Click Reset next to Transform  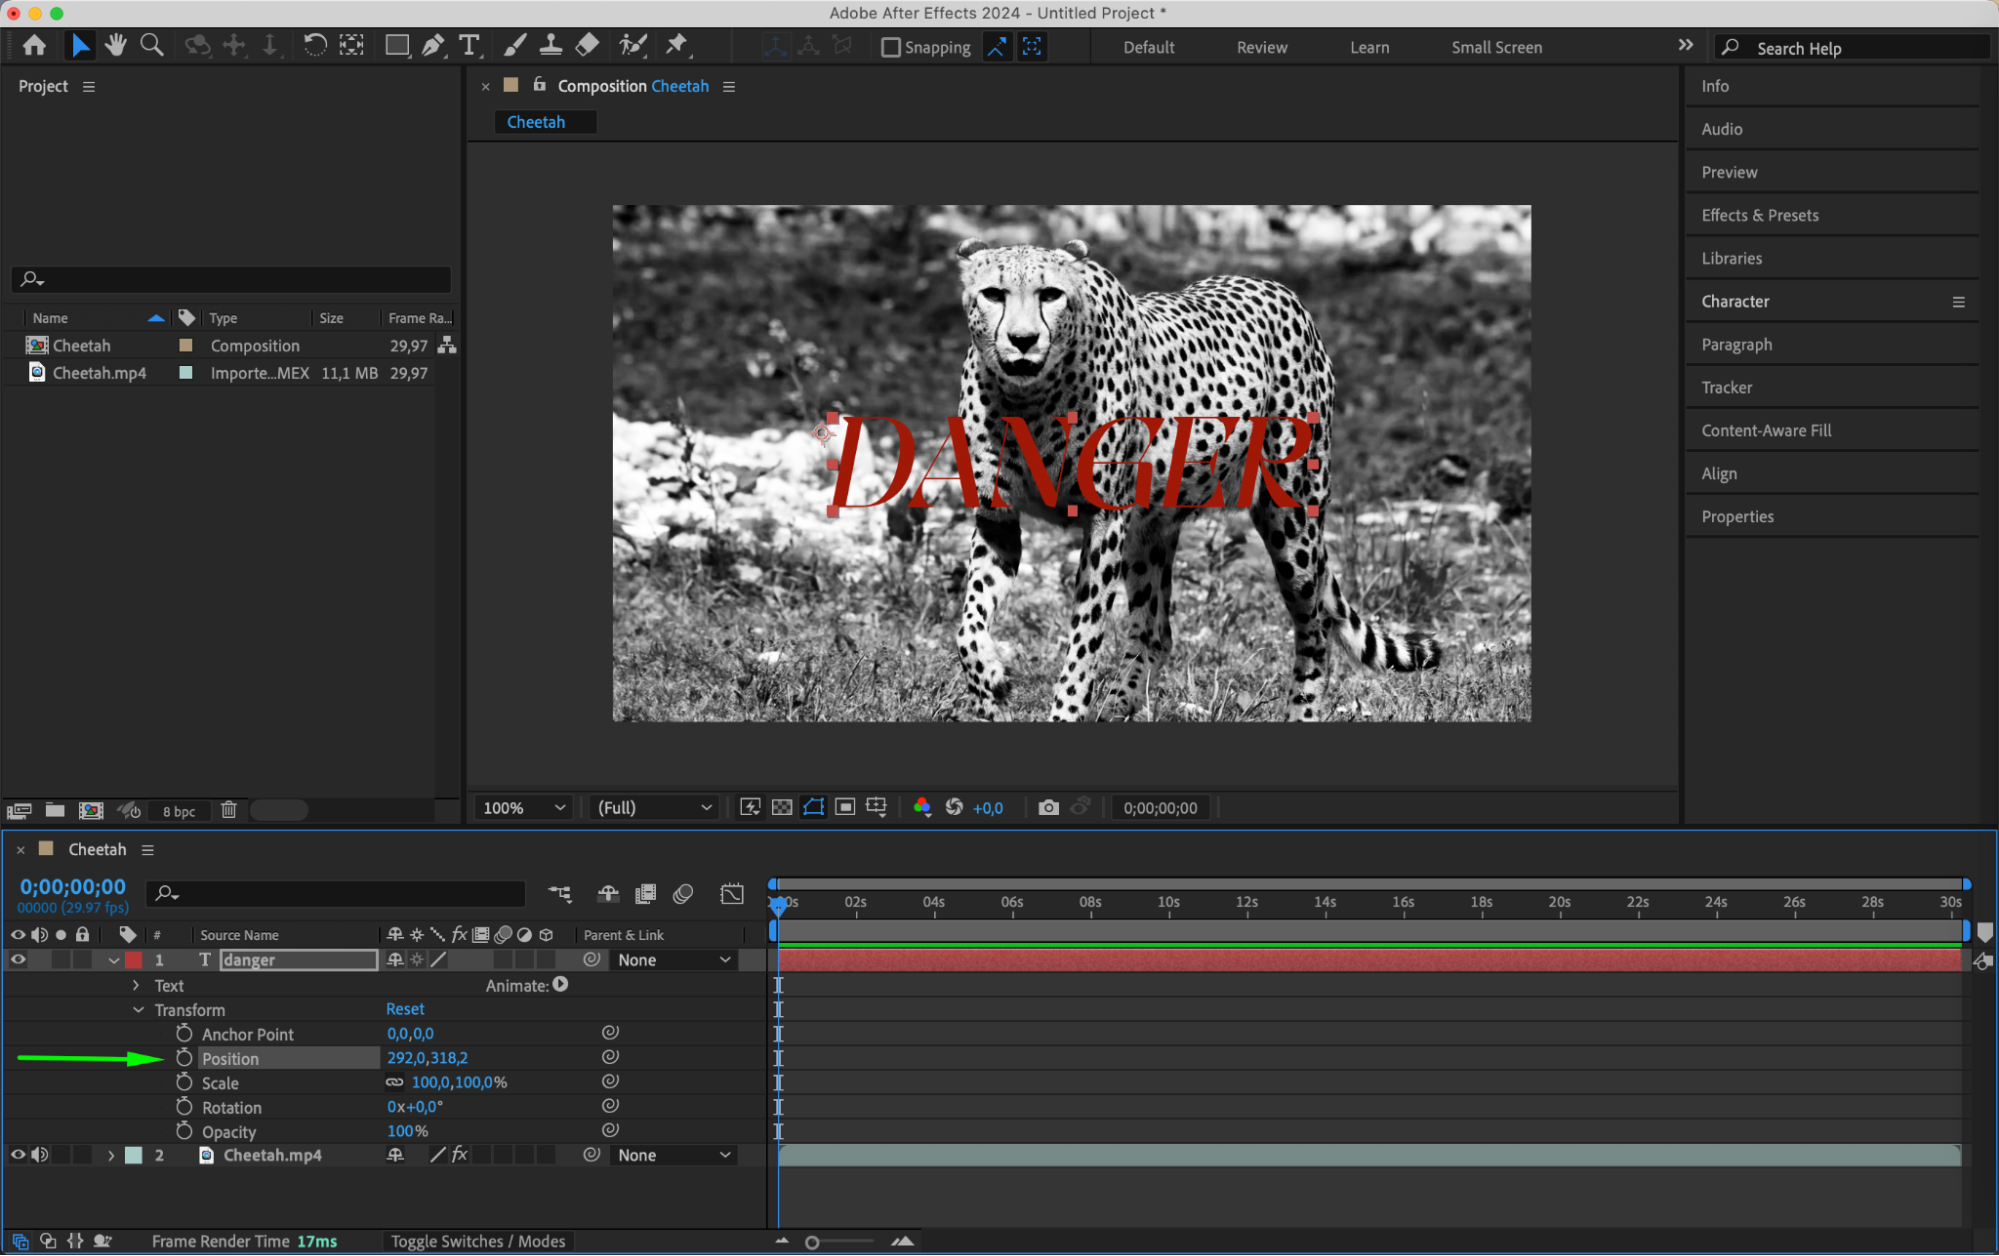(405, 1009)
